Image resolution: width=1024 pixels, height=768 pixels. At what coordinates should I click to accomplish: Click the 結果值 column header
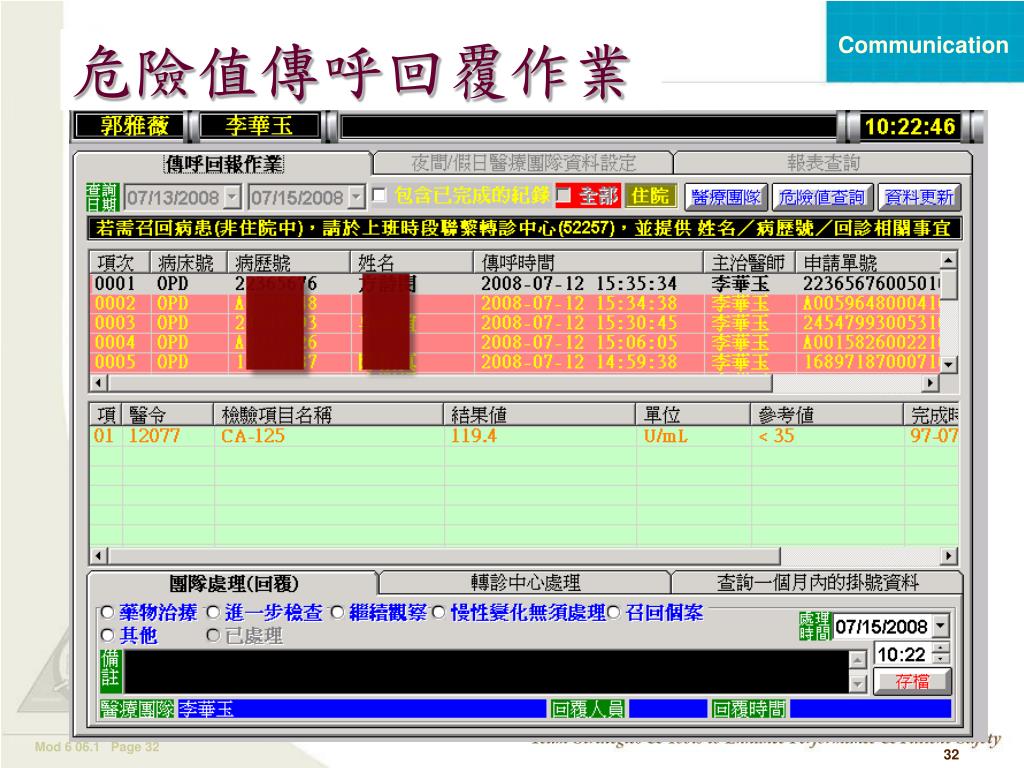click(539, 414)
